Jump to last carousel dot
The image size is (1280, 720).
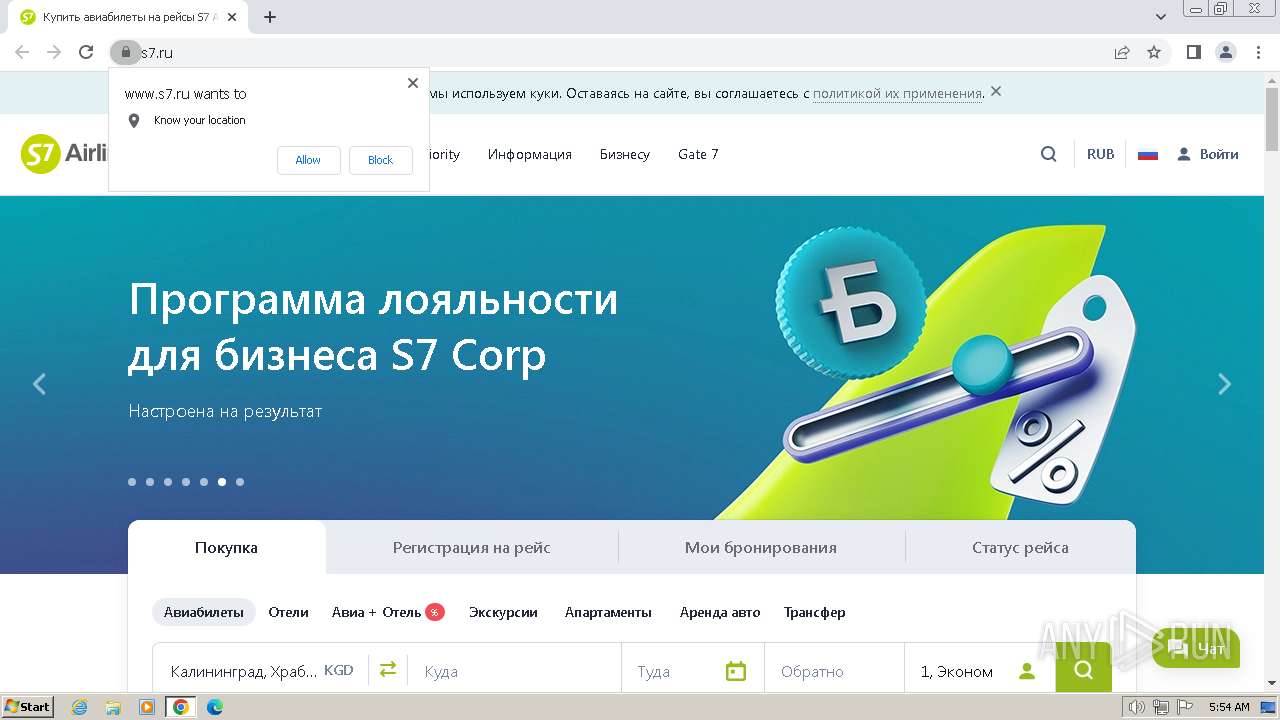pos(240,482)
